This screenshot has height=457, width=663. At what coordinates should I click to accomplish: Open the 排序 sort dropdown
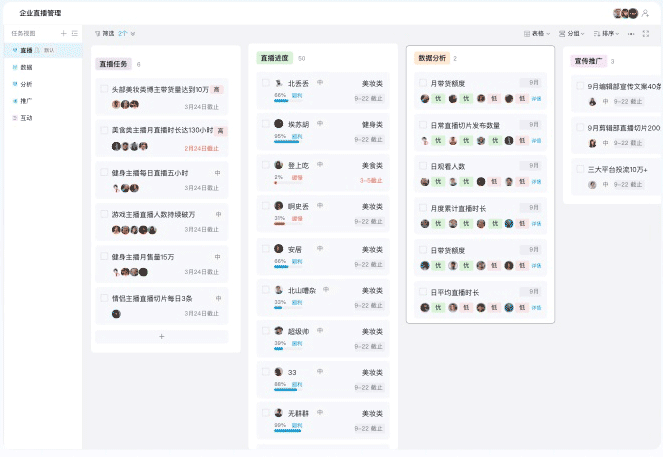tap(609, 33)
